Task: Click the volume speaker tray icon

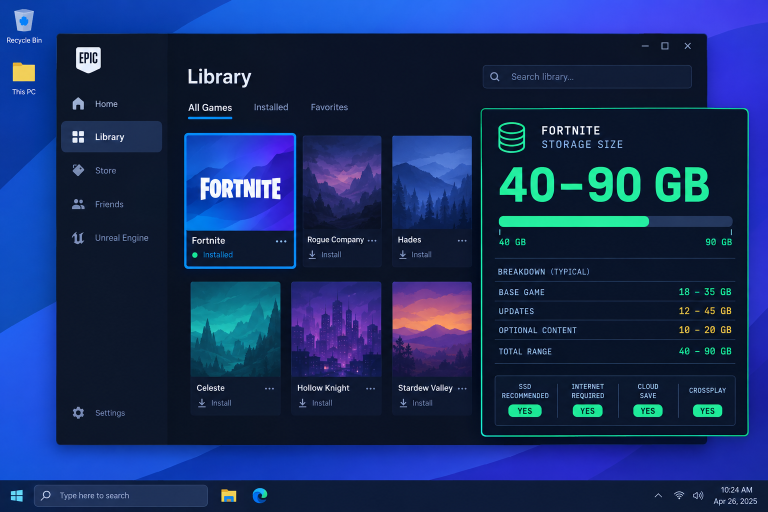Action: [x=698, y=495]
